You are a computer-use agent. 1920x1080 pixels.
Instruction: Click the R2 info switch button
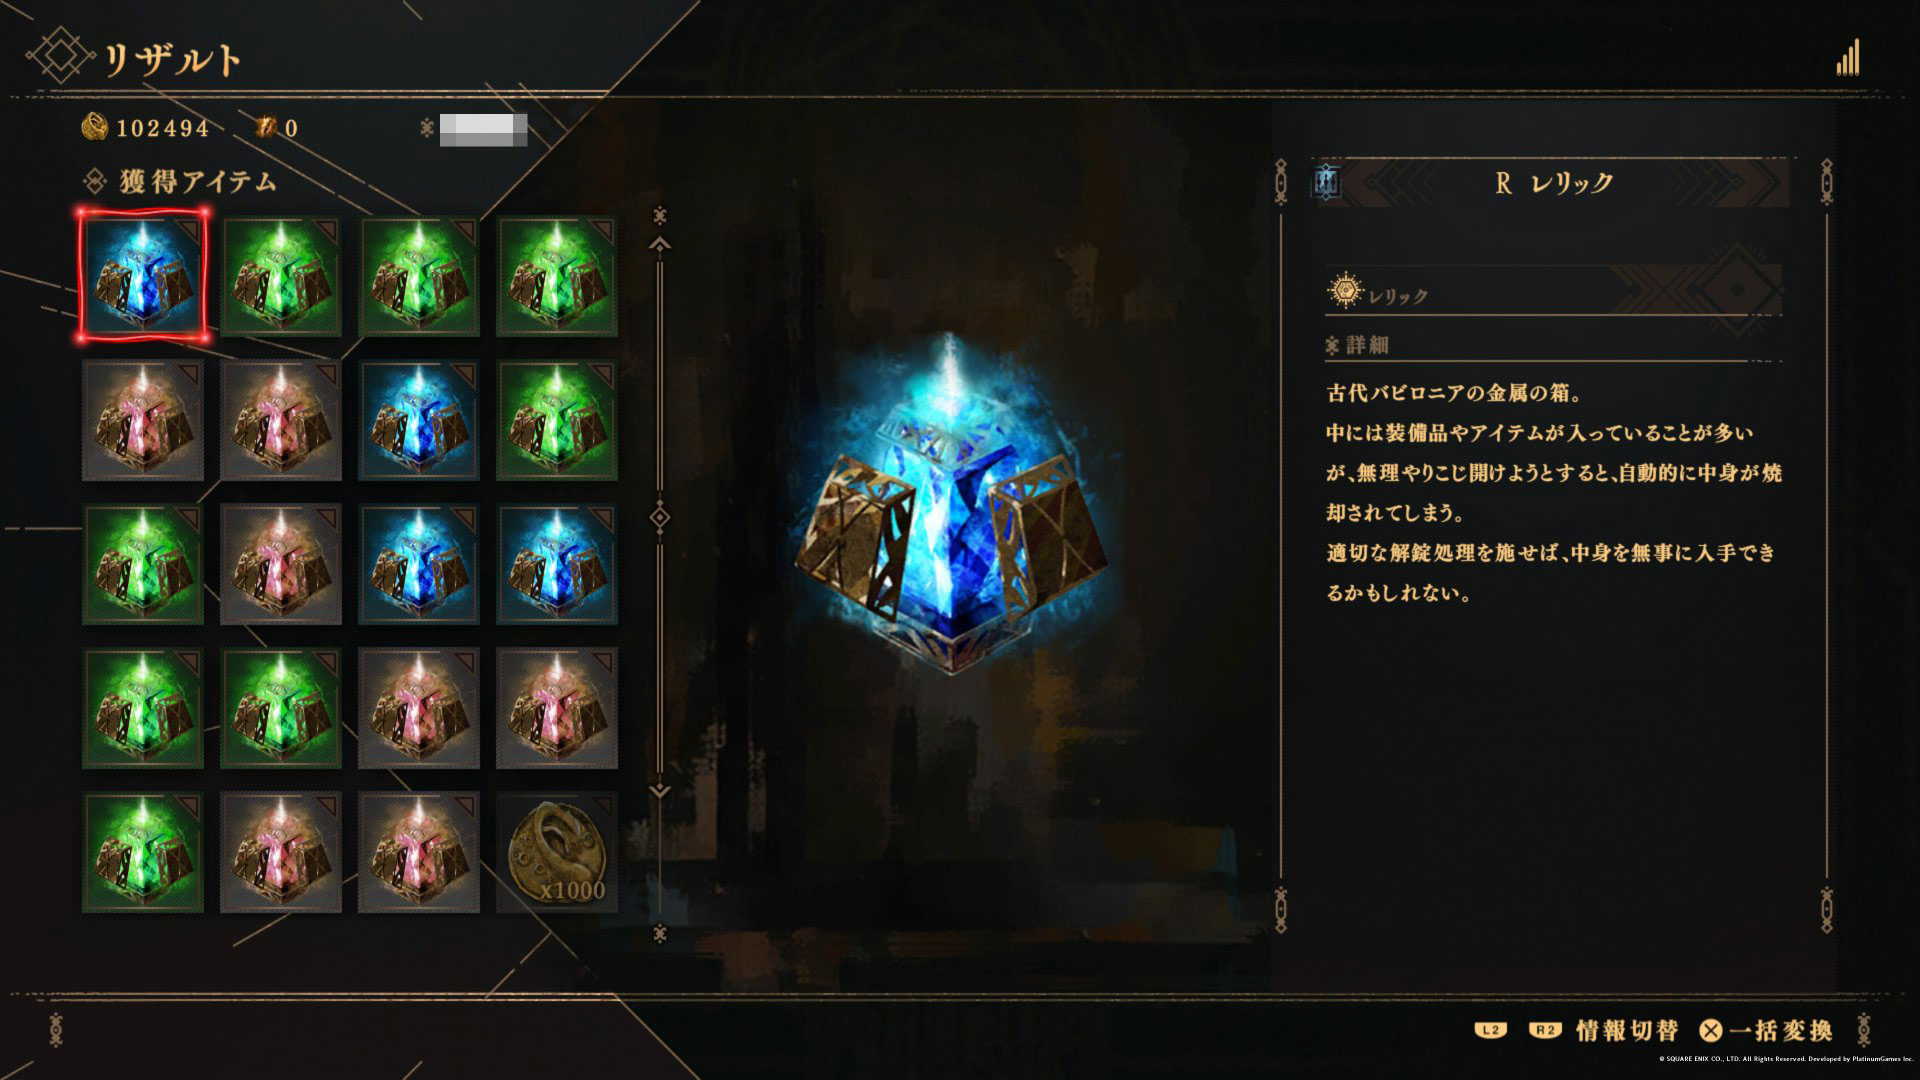click(1545, 1030)
